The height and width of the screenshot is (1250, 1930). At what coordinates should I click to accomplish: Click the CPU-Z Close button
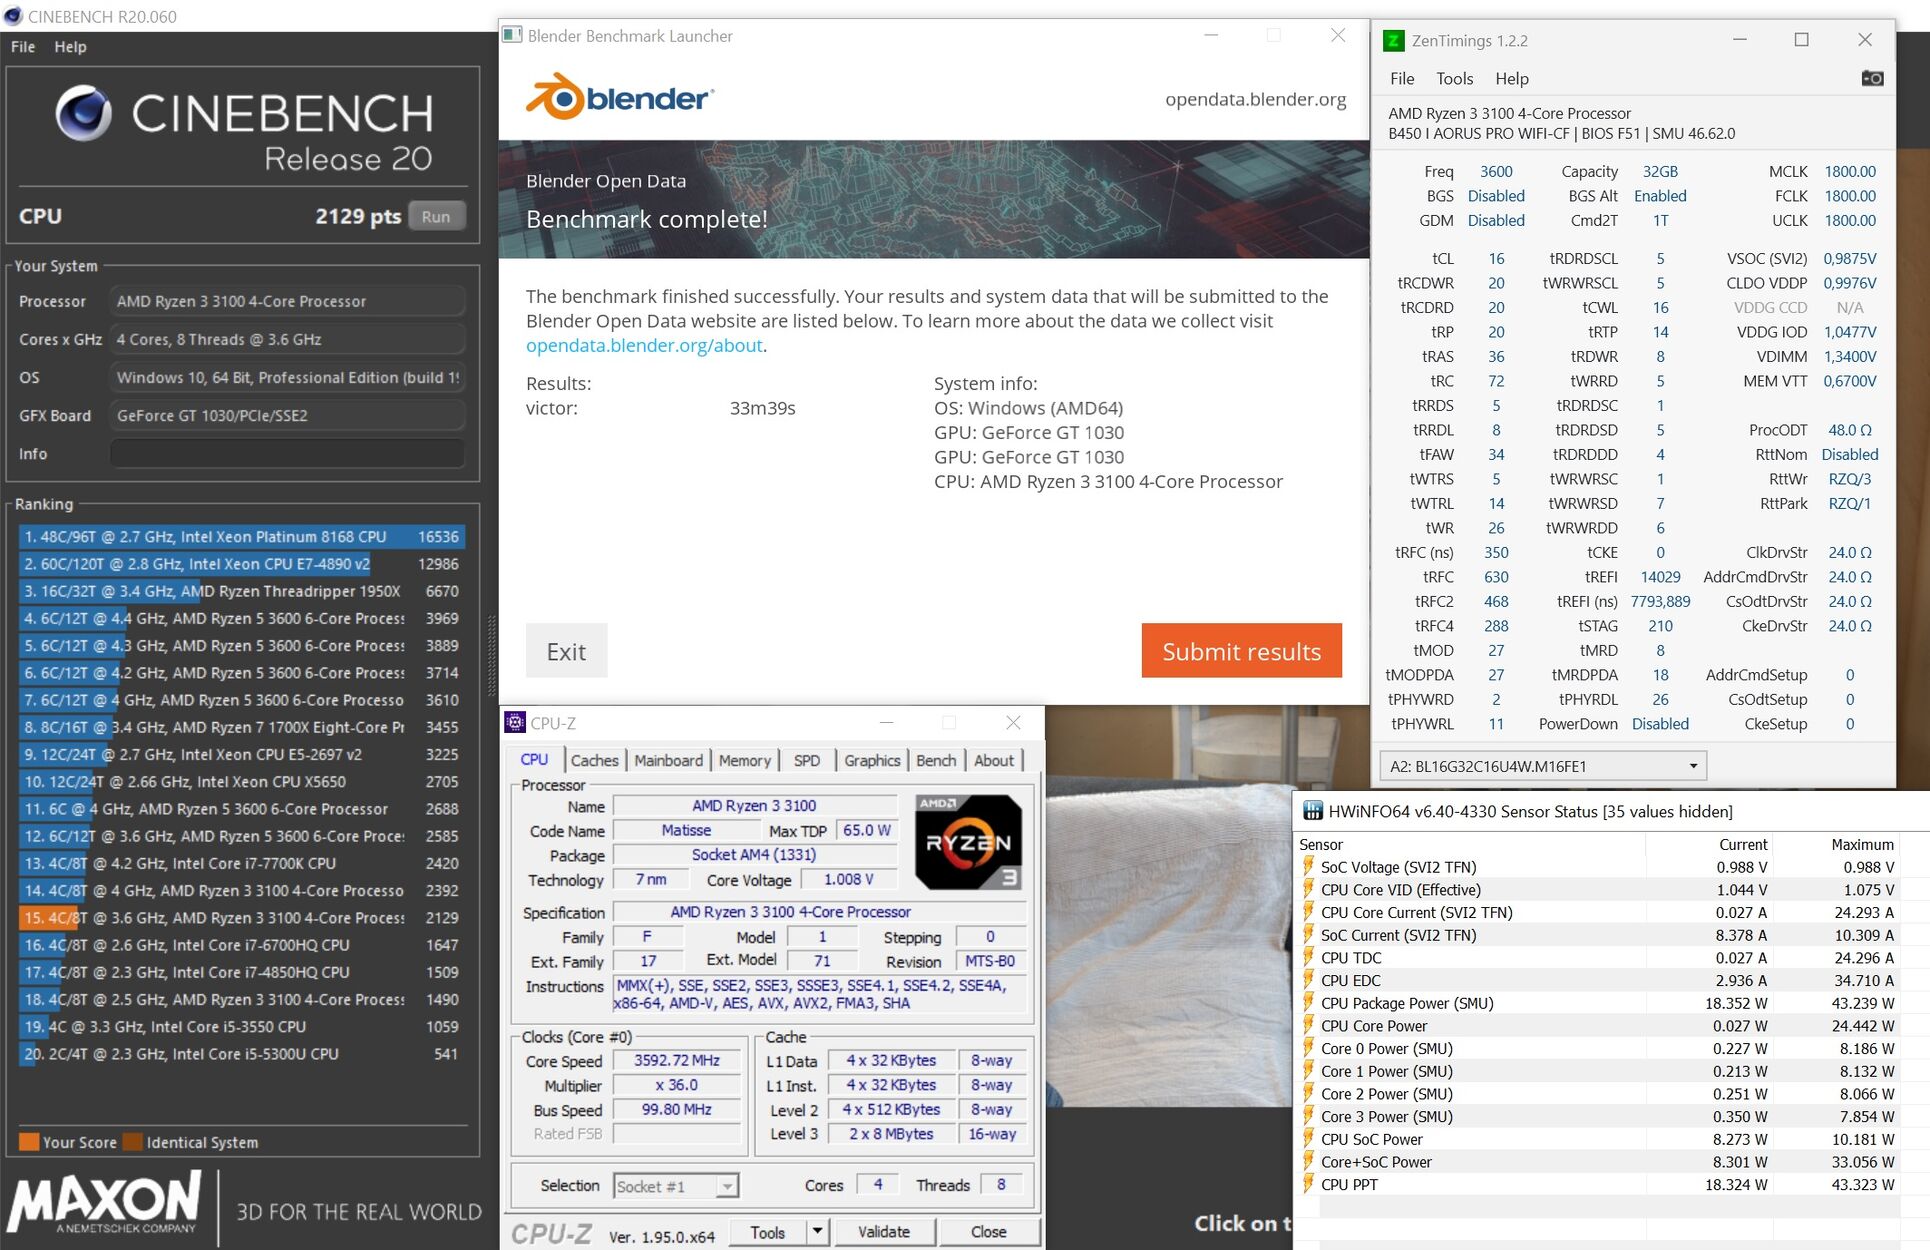coord(988,1232)
